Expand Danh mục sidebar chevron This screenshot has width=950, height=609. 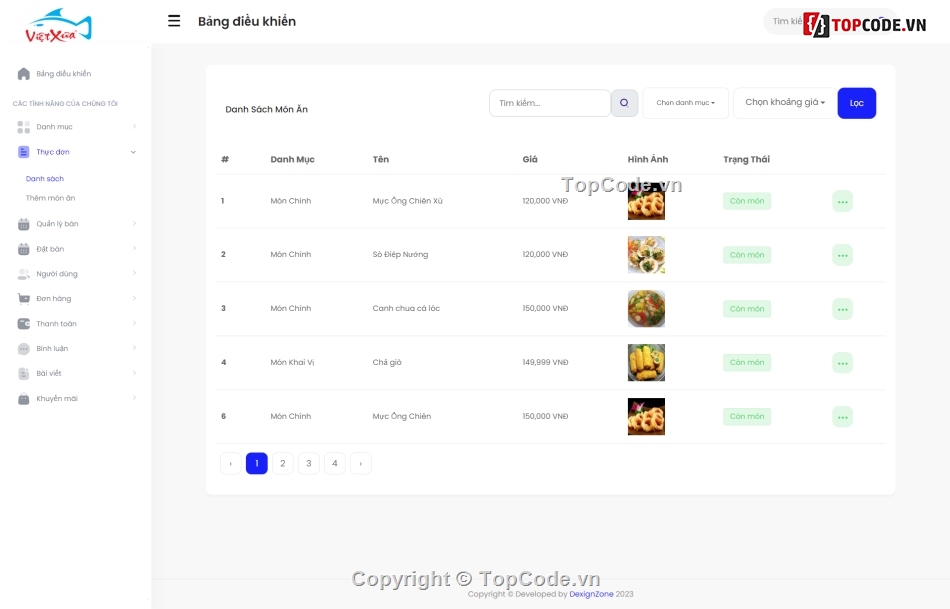134,127
